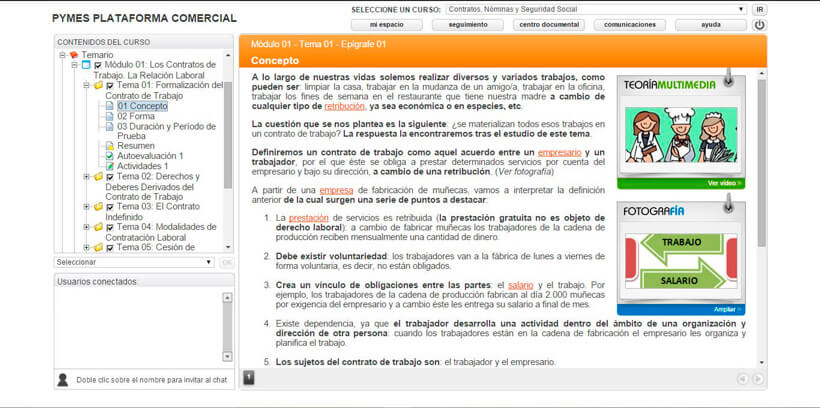Viewport: 820px width, 408px height.
Task: Click the power/logout icon
Action: point(759,25)
